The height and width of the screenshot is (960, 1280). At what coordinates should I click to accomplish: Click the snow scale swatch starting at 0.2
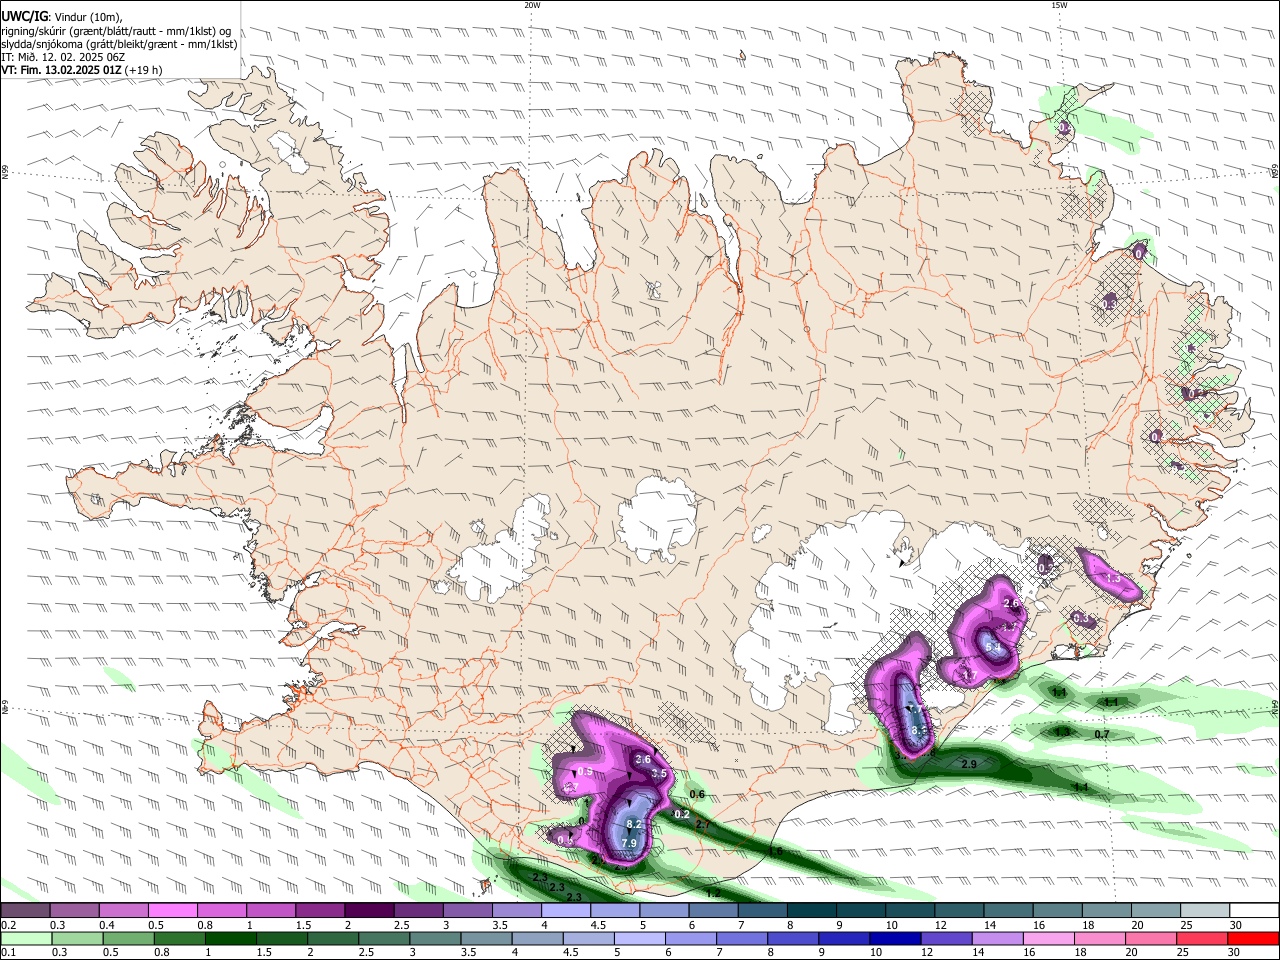[x=25, y=909]
